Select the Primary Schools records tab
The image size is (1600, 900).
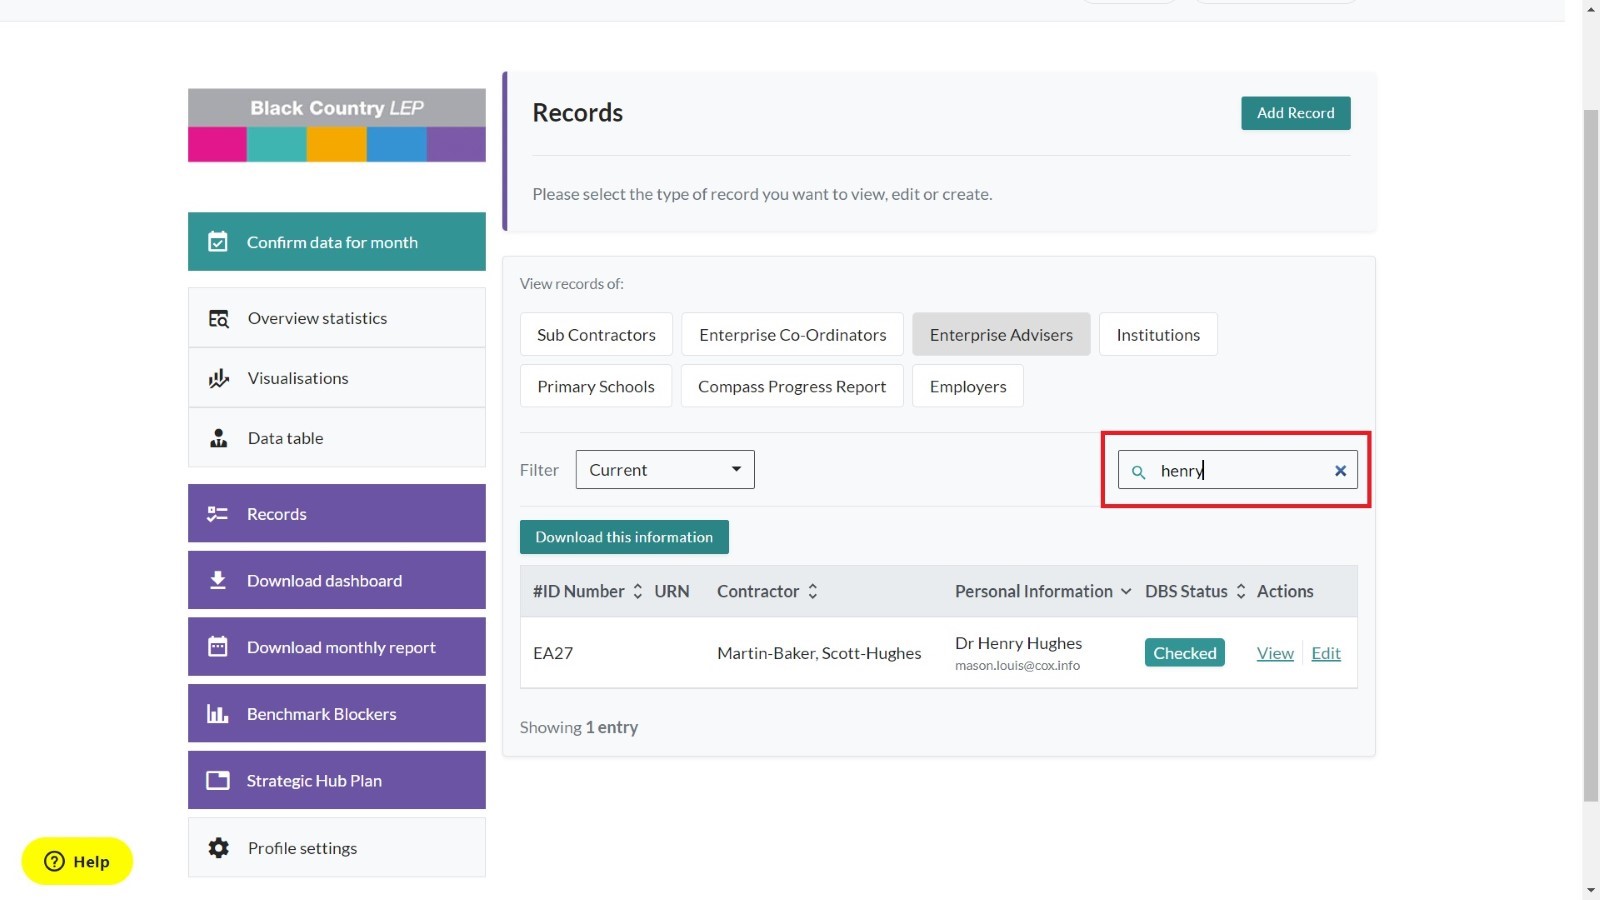coord(596,387)
